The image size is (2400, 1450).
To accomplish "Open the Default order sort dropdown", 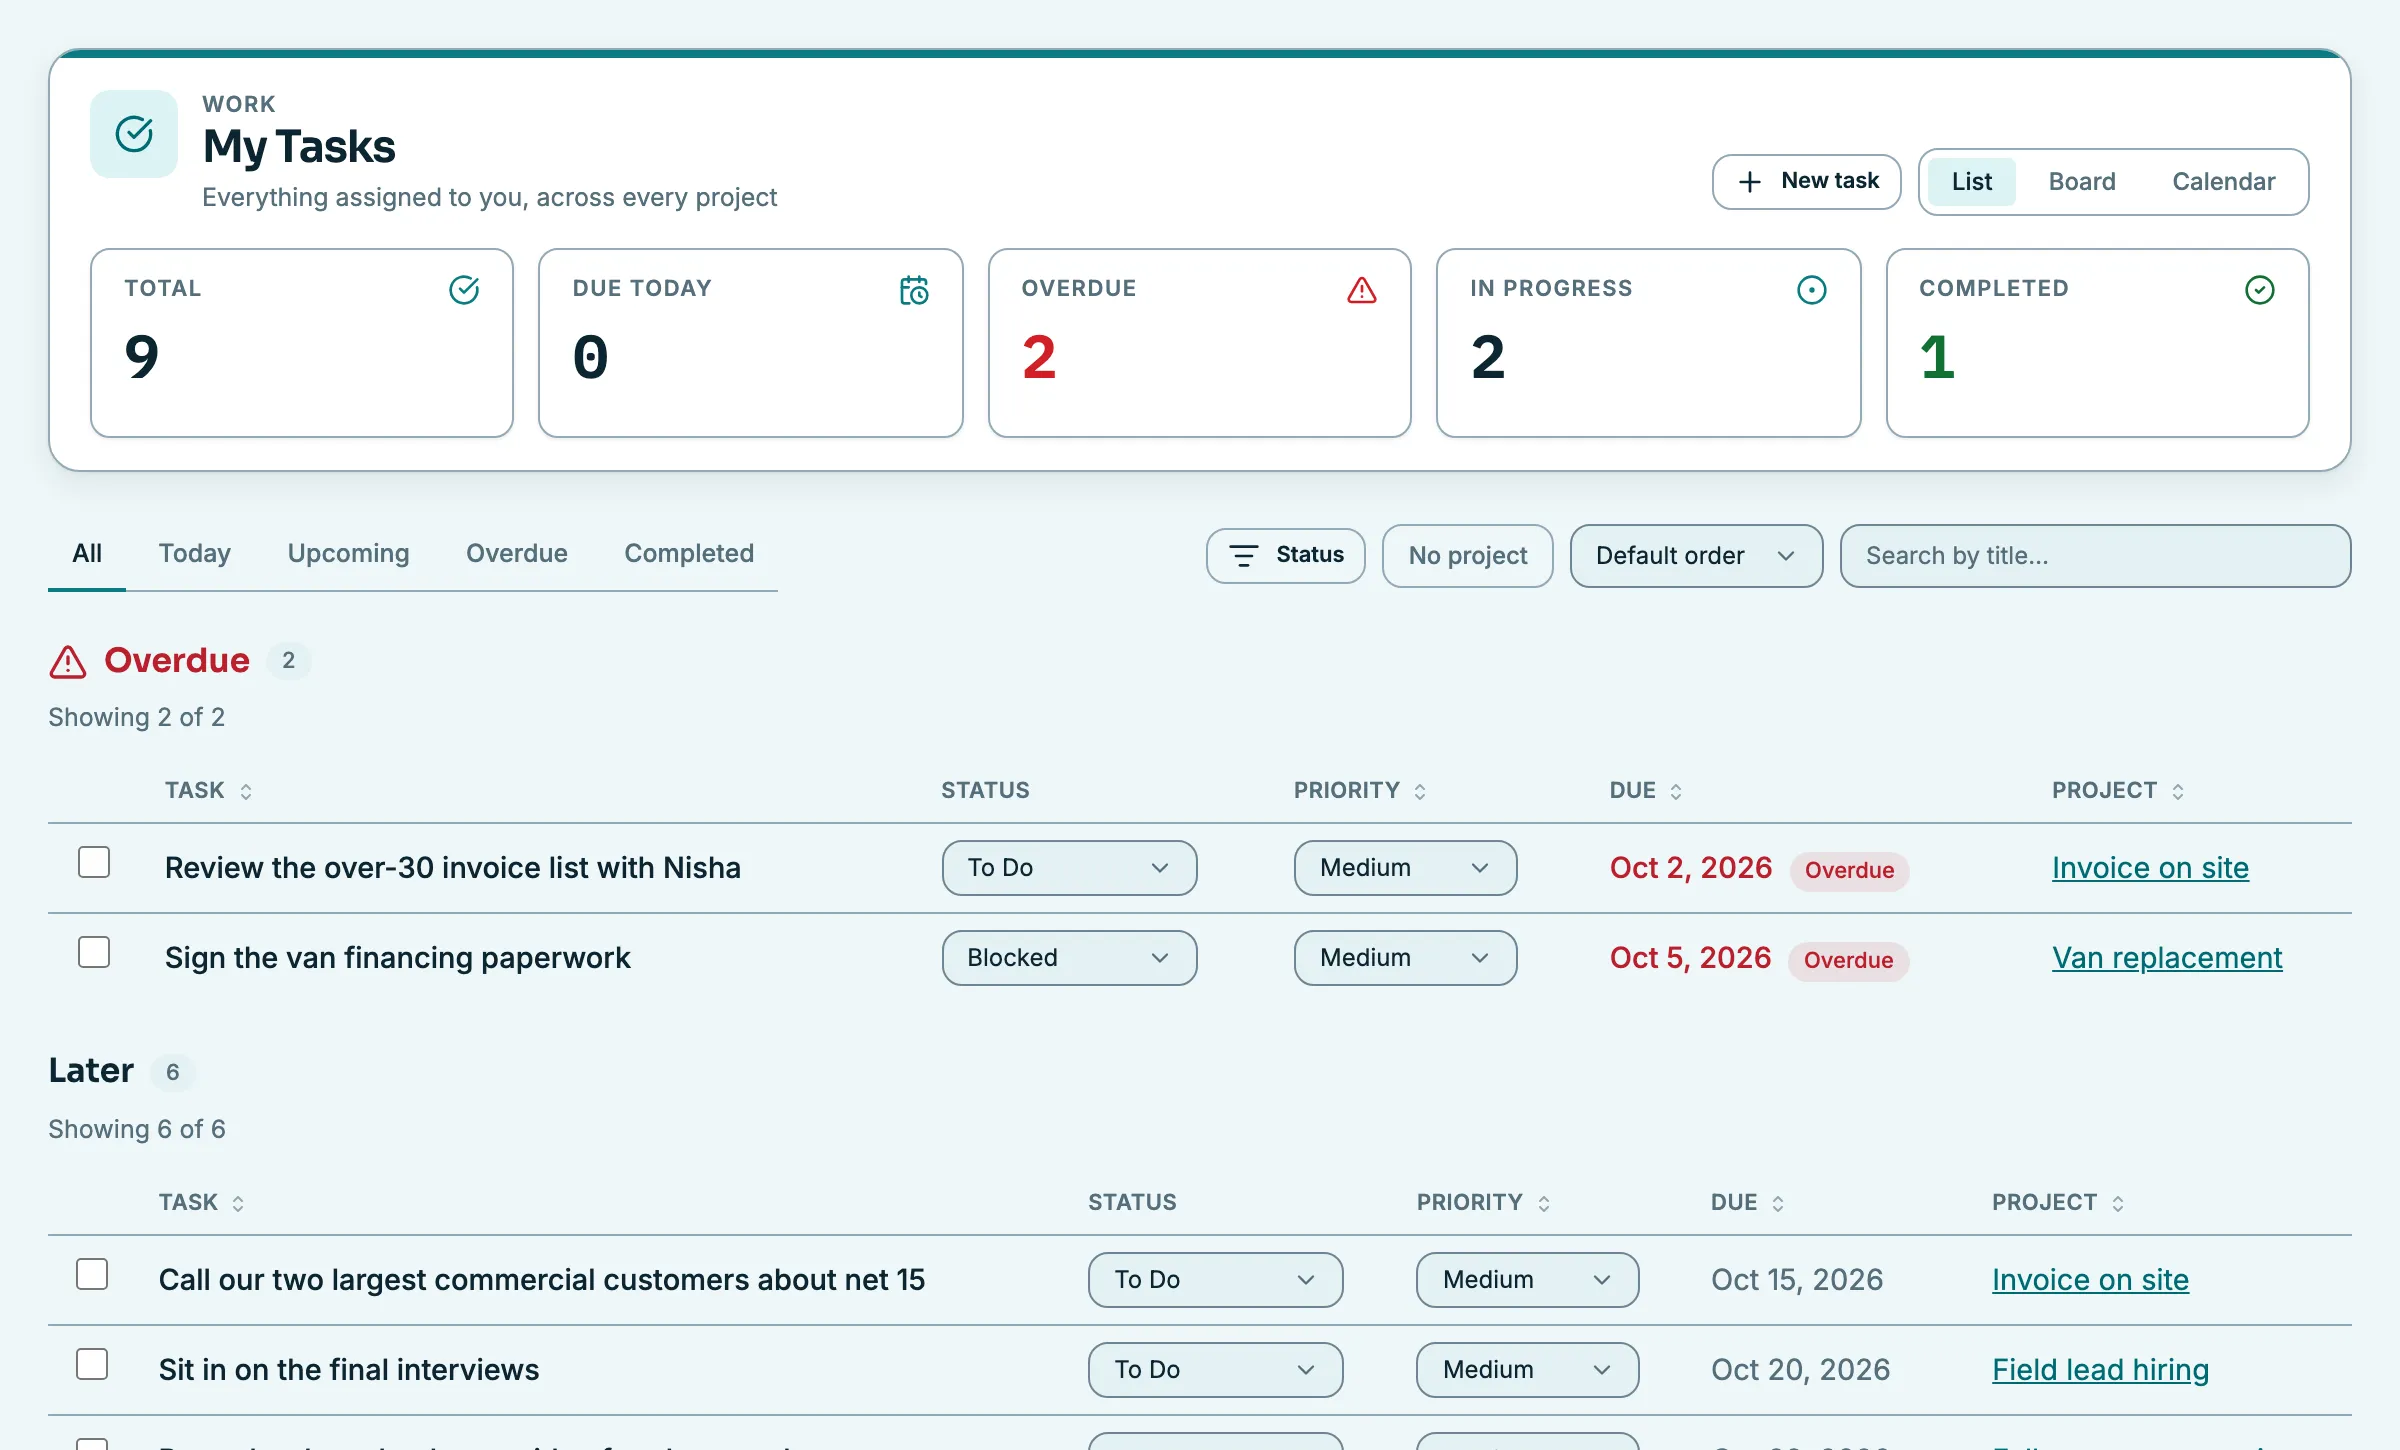I will (x=1696, y=556).
